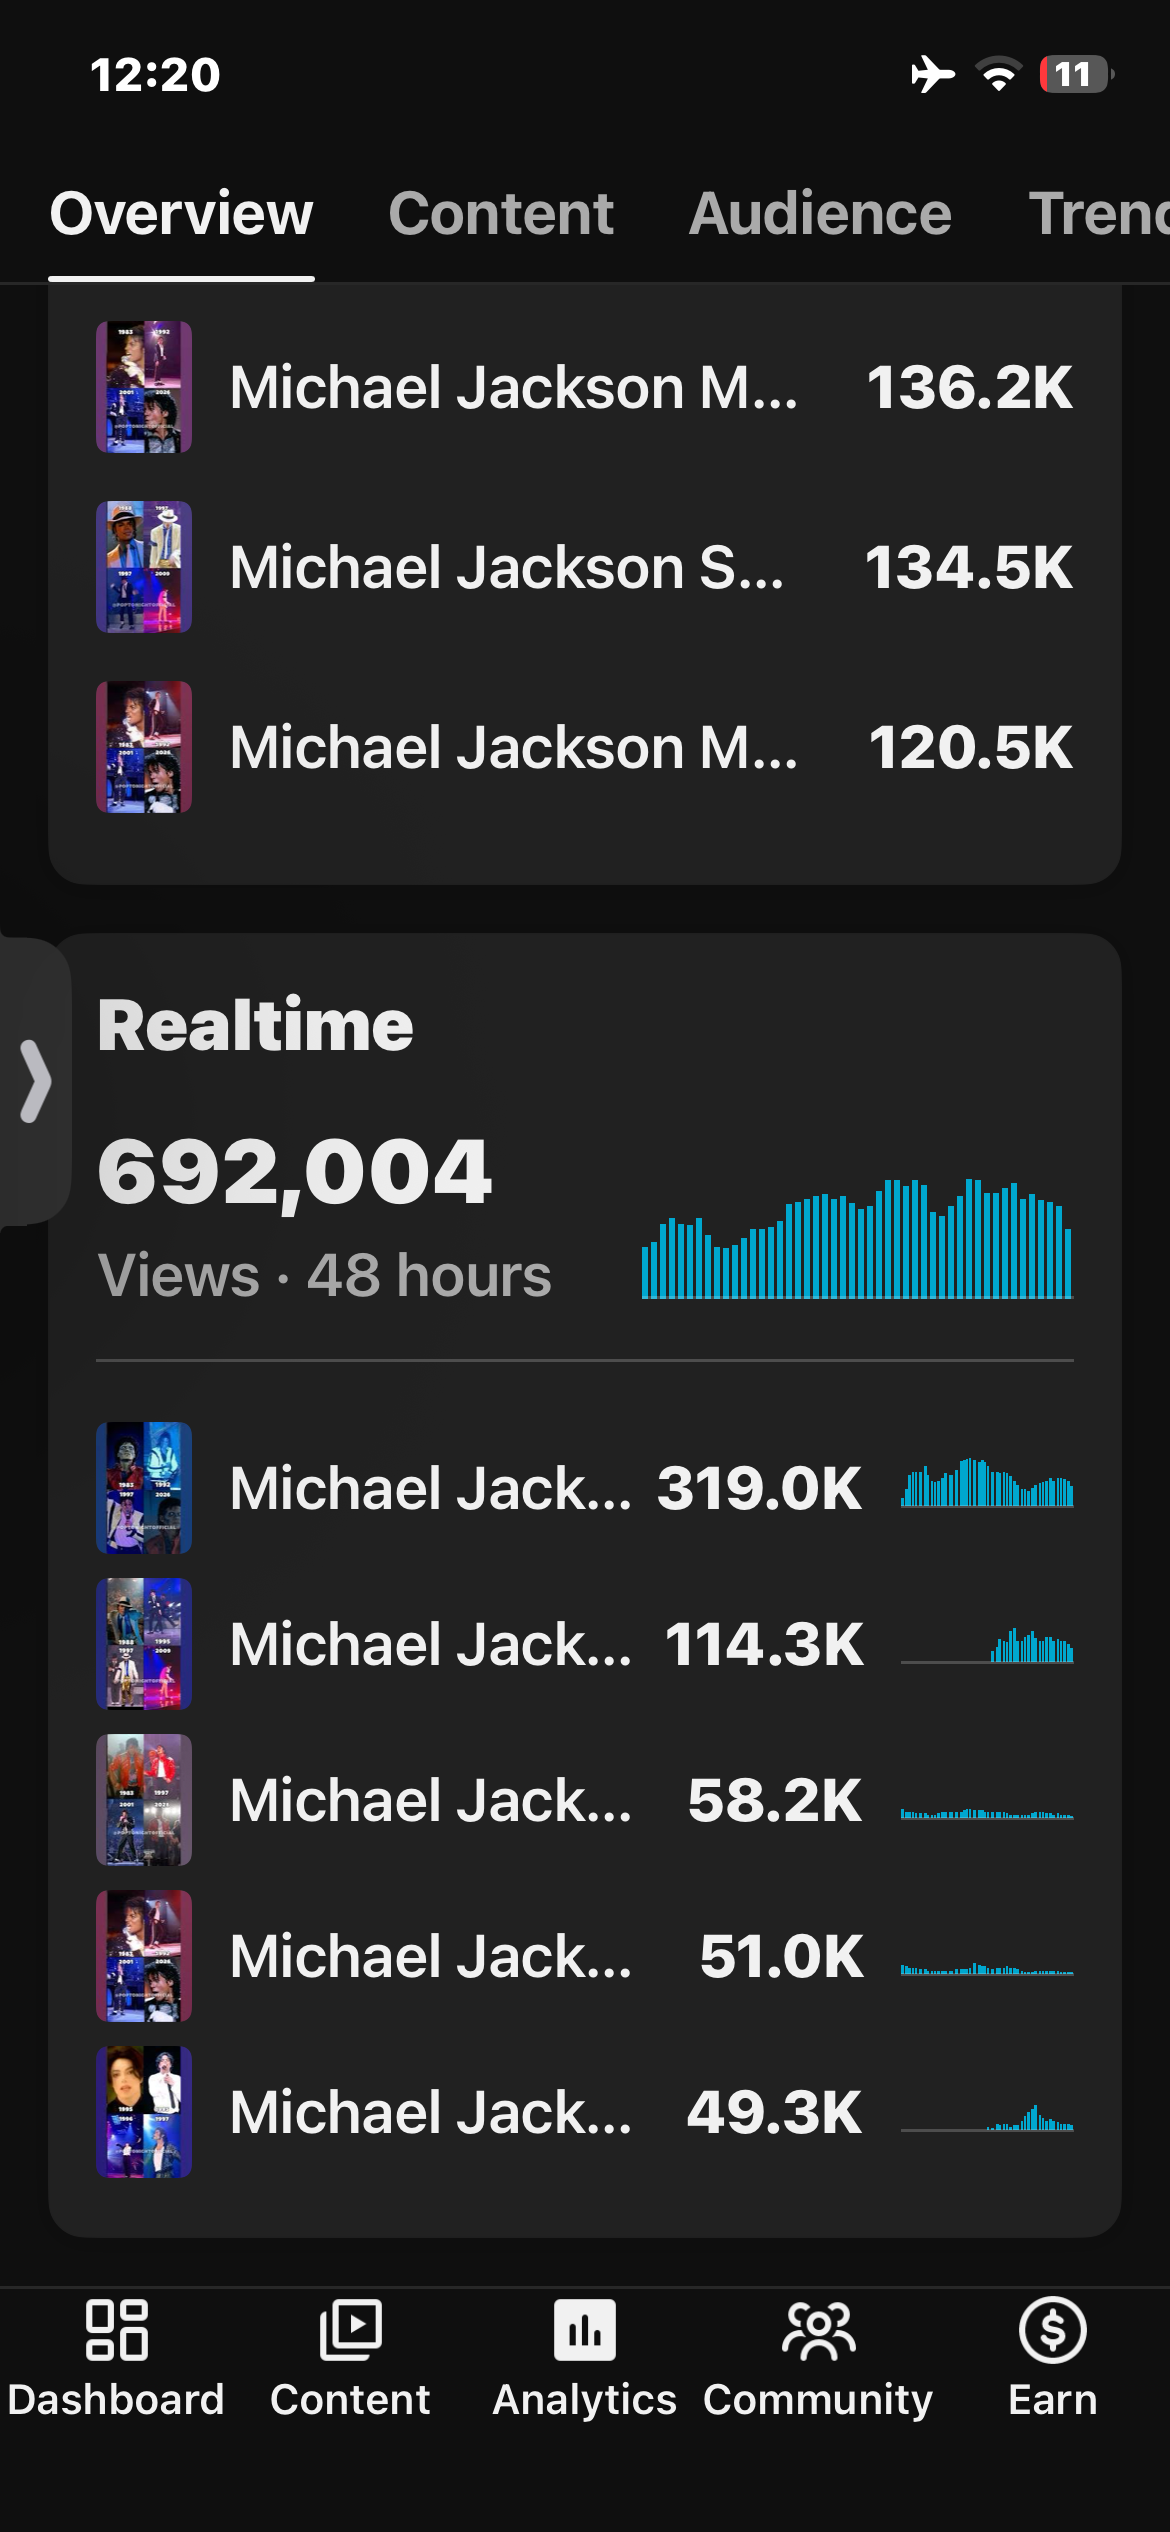Open the video with 136.2K views
1170x2532 pixels.
585,387
